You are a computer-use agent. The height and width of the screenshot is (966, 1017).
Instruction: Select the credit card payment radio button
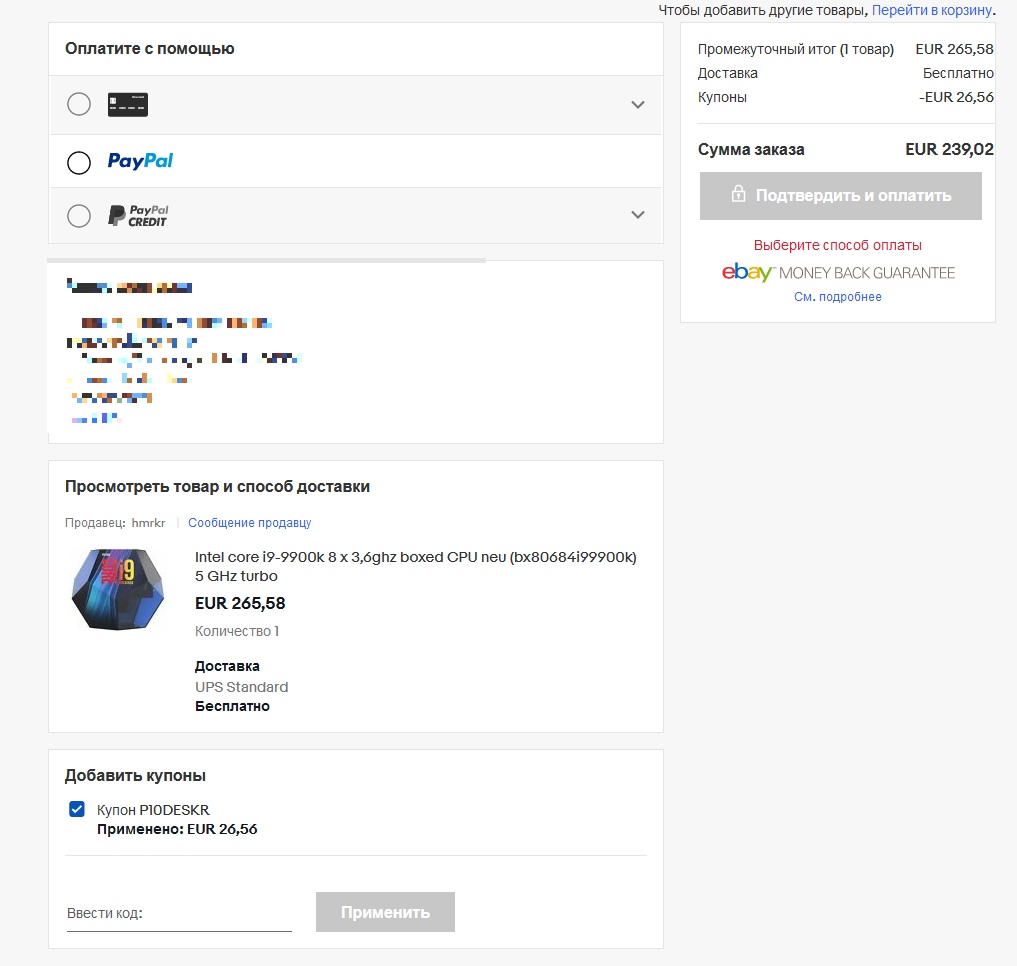pyautogui.click(x=79, y=104)
